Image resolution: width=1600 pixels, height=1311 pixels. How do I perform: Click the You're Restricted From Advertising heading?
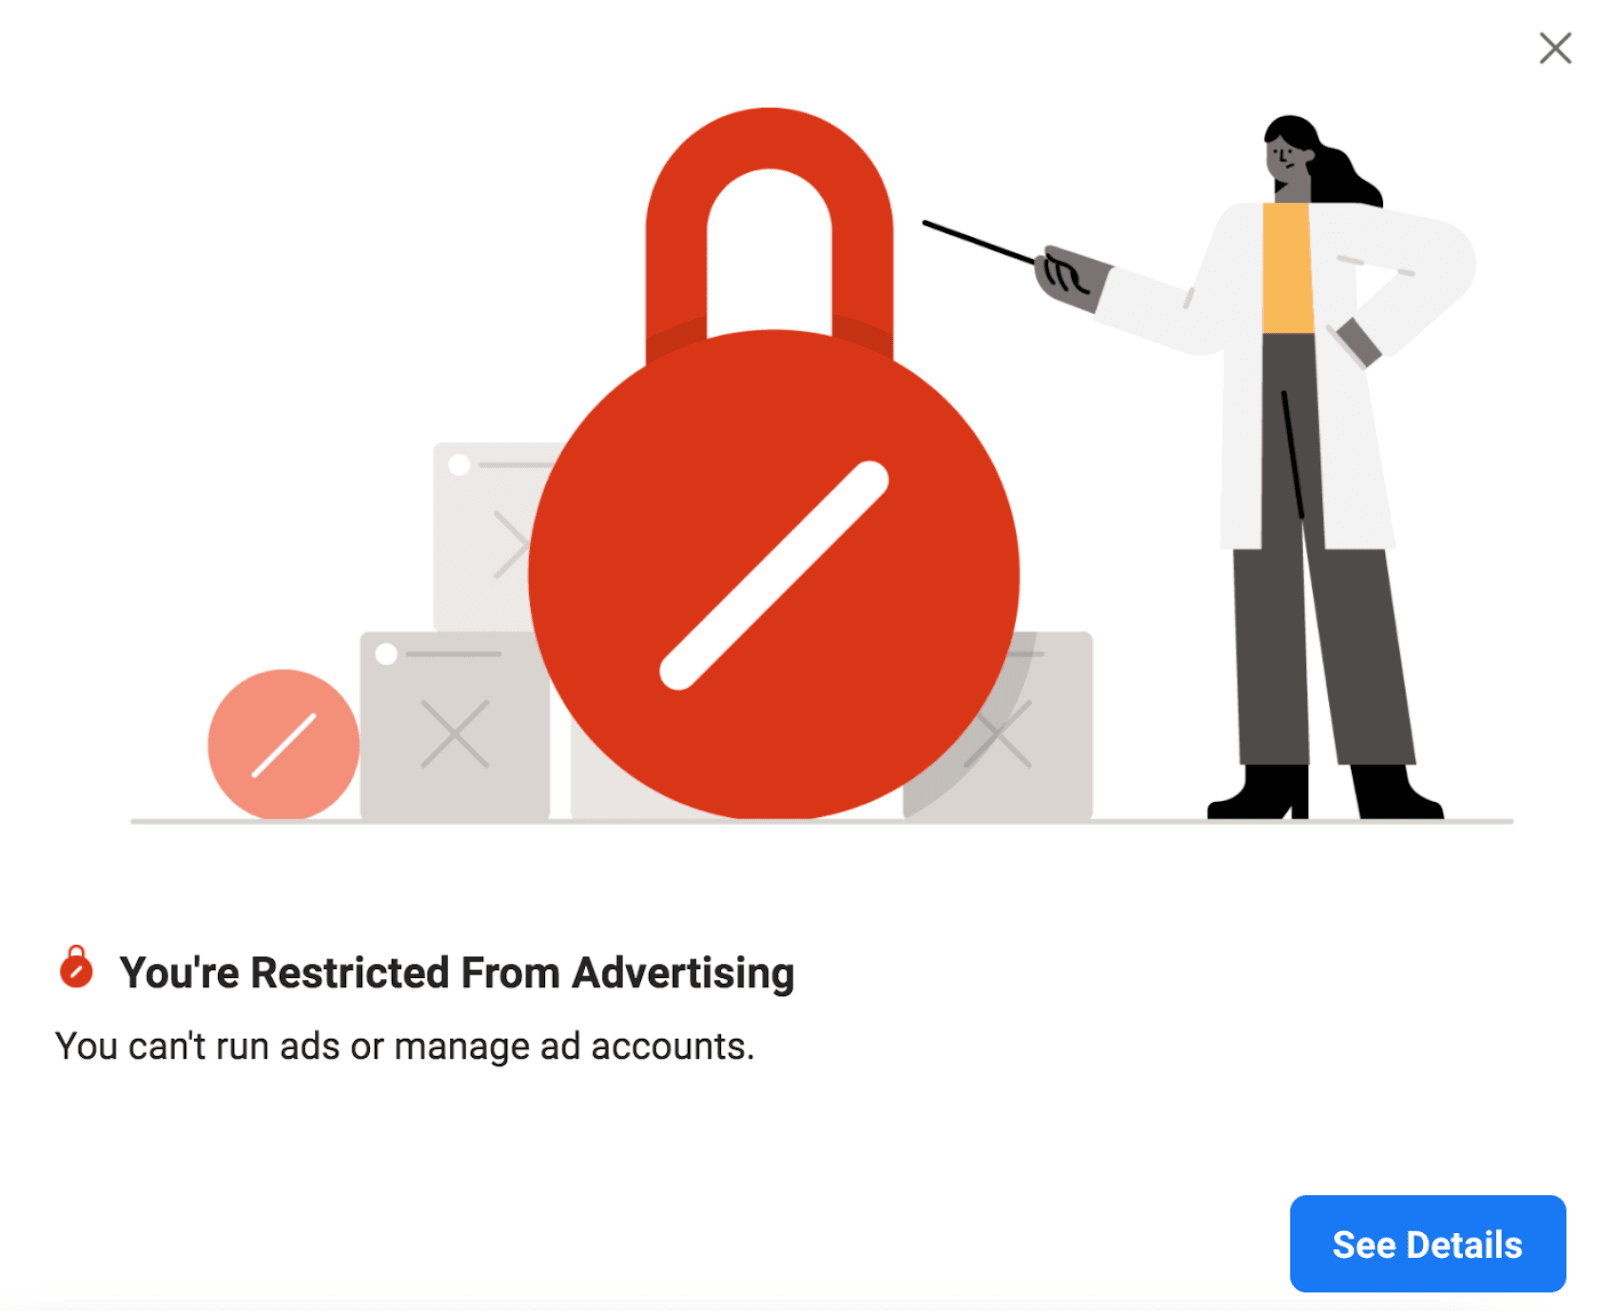click(457, 972)
